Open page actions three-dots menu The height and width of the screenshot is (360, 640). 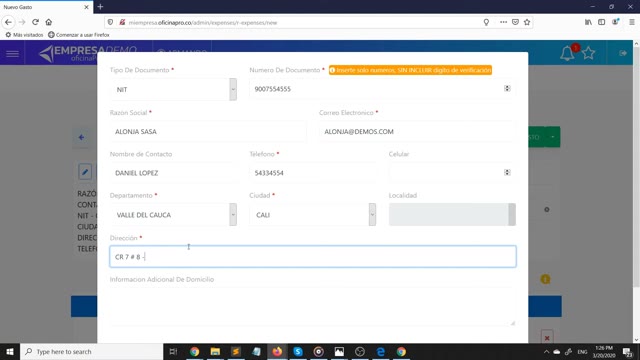point(503,22)
